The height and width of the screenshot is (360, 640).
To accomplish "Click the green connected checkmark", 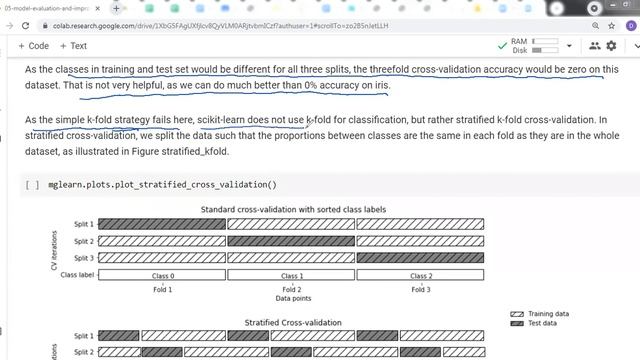I will [x=502, y=46].
